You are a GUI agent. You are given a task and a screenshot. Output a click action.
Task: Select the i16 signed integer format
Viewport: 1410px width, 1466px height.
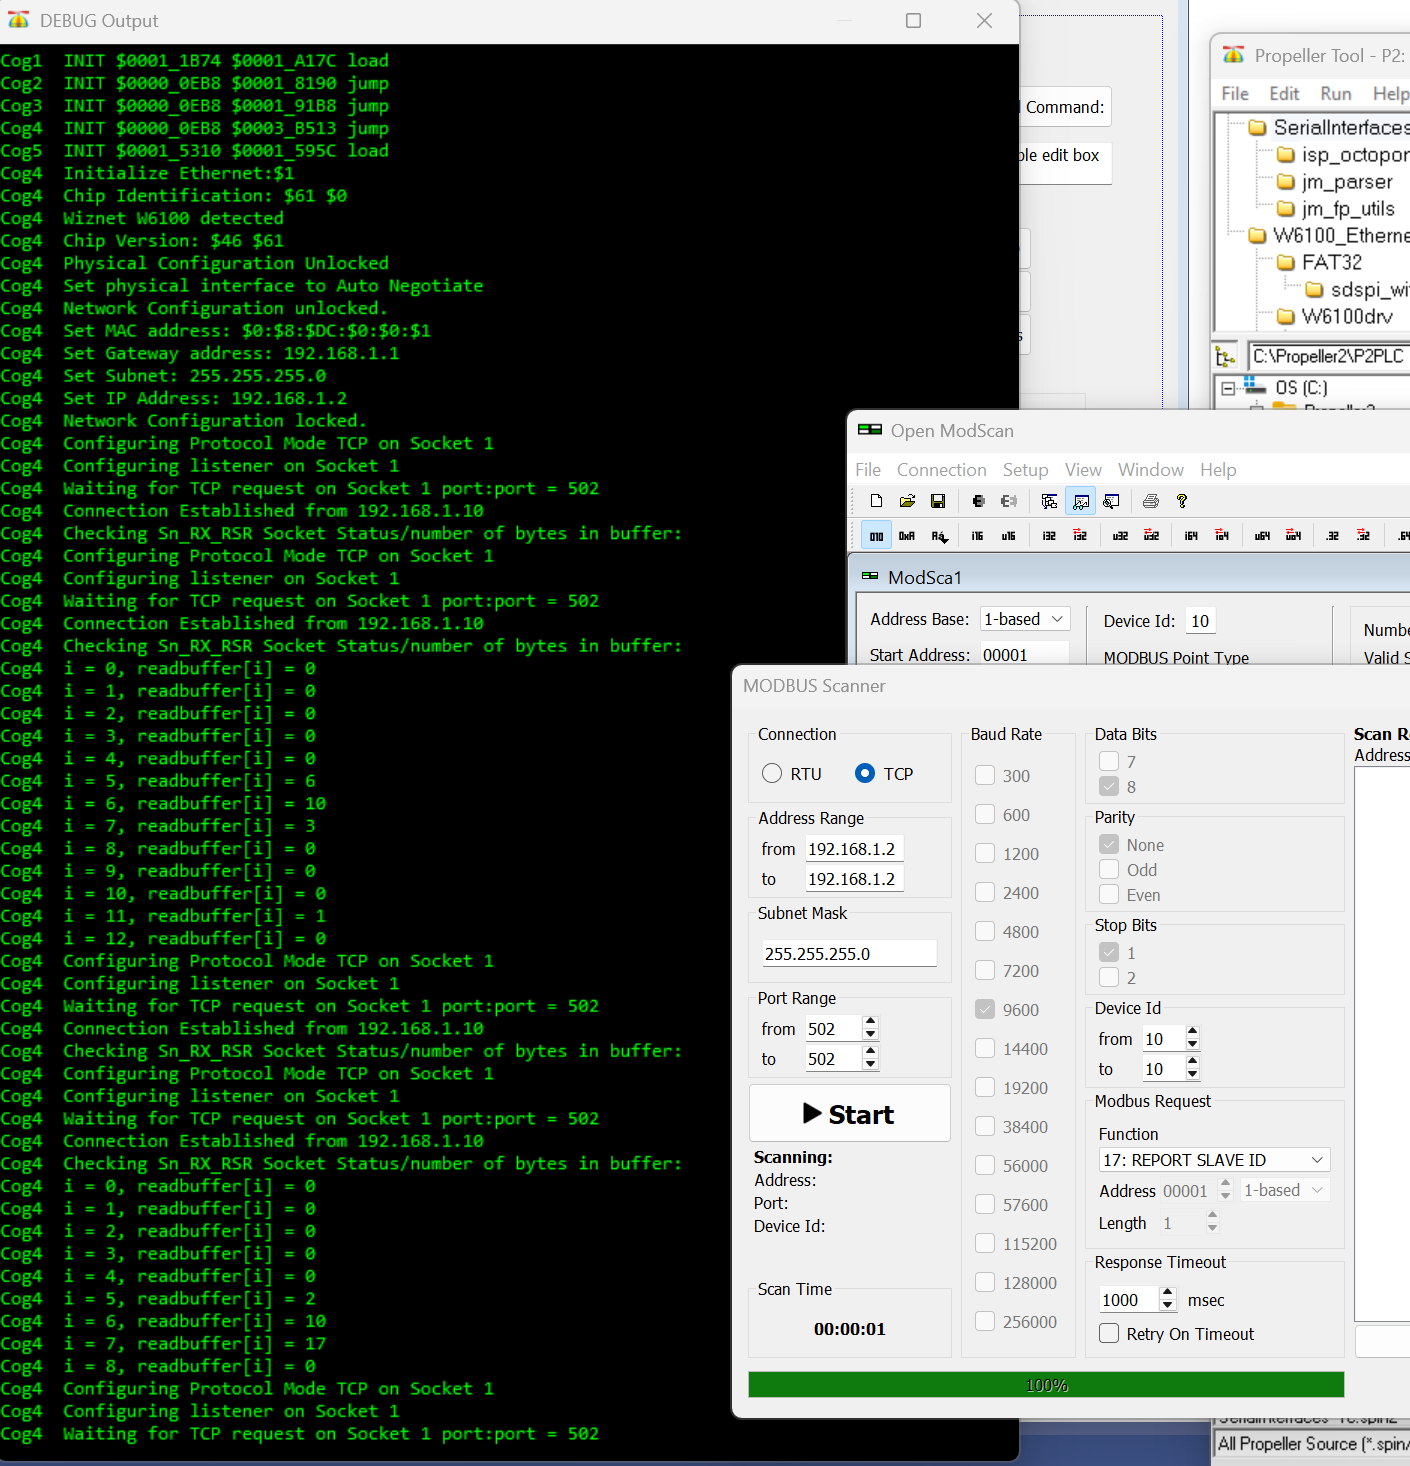pyautogui.click(x=977, y=536)
